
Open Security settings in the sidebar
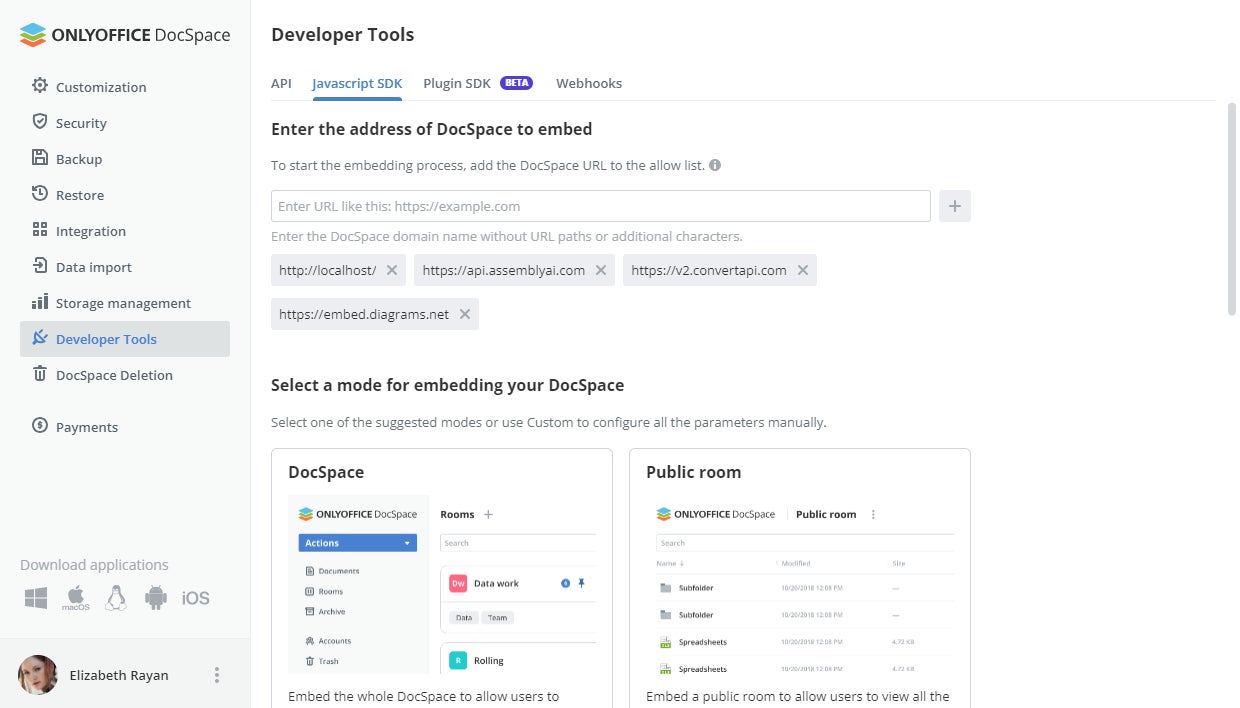click(x=81, y=123)
